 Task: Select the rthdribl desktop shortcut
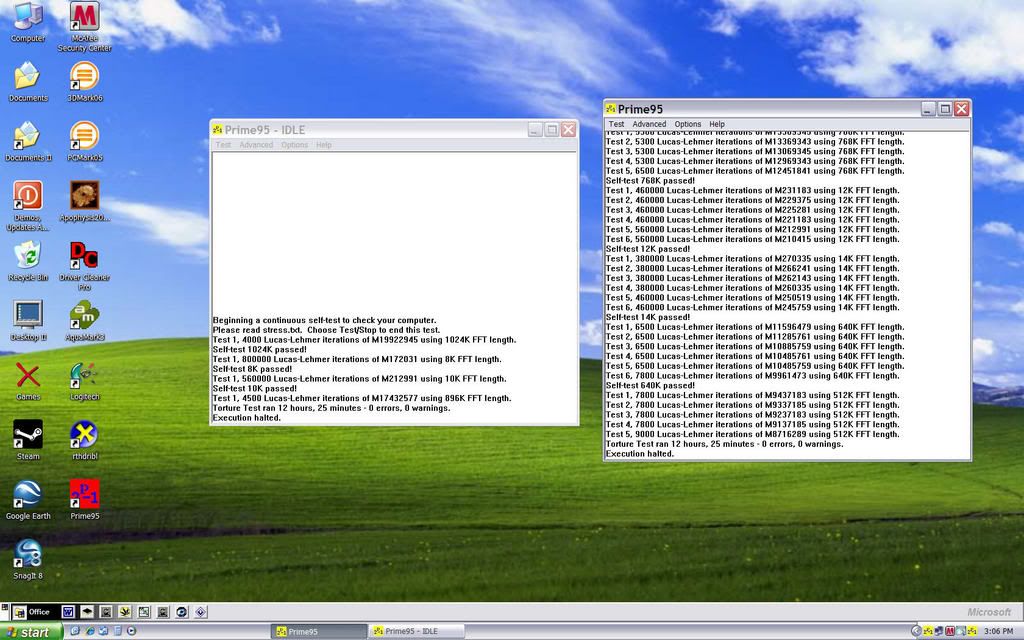84,440
